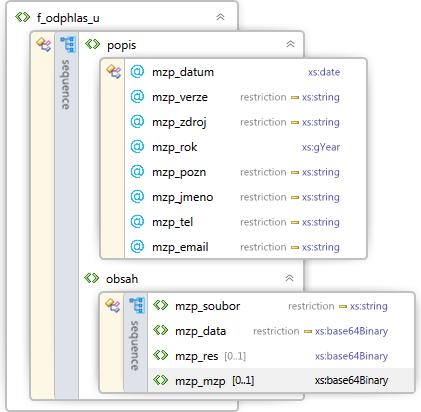Click the sequence label under f_odphlas_u
Viewport: 421px width, 412px height.
coord(66,84)
